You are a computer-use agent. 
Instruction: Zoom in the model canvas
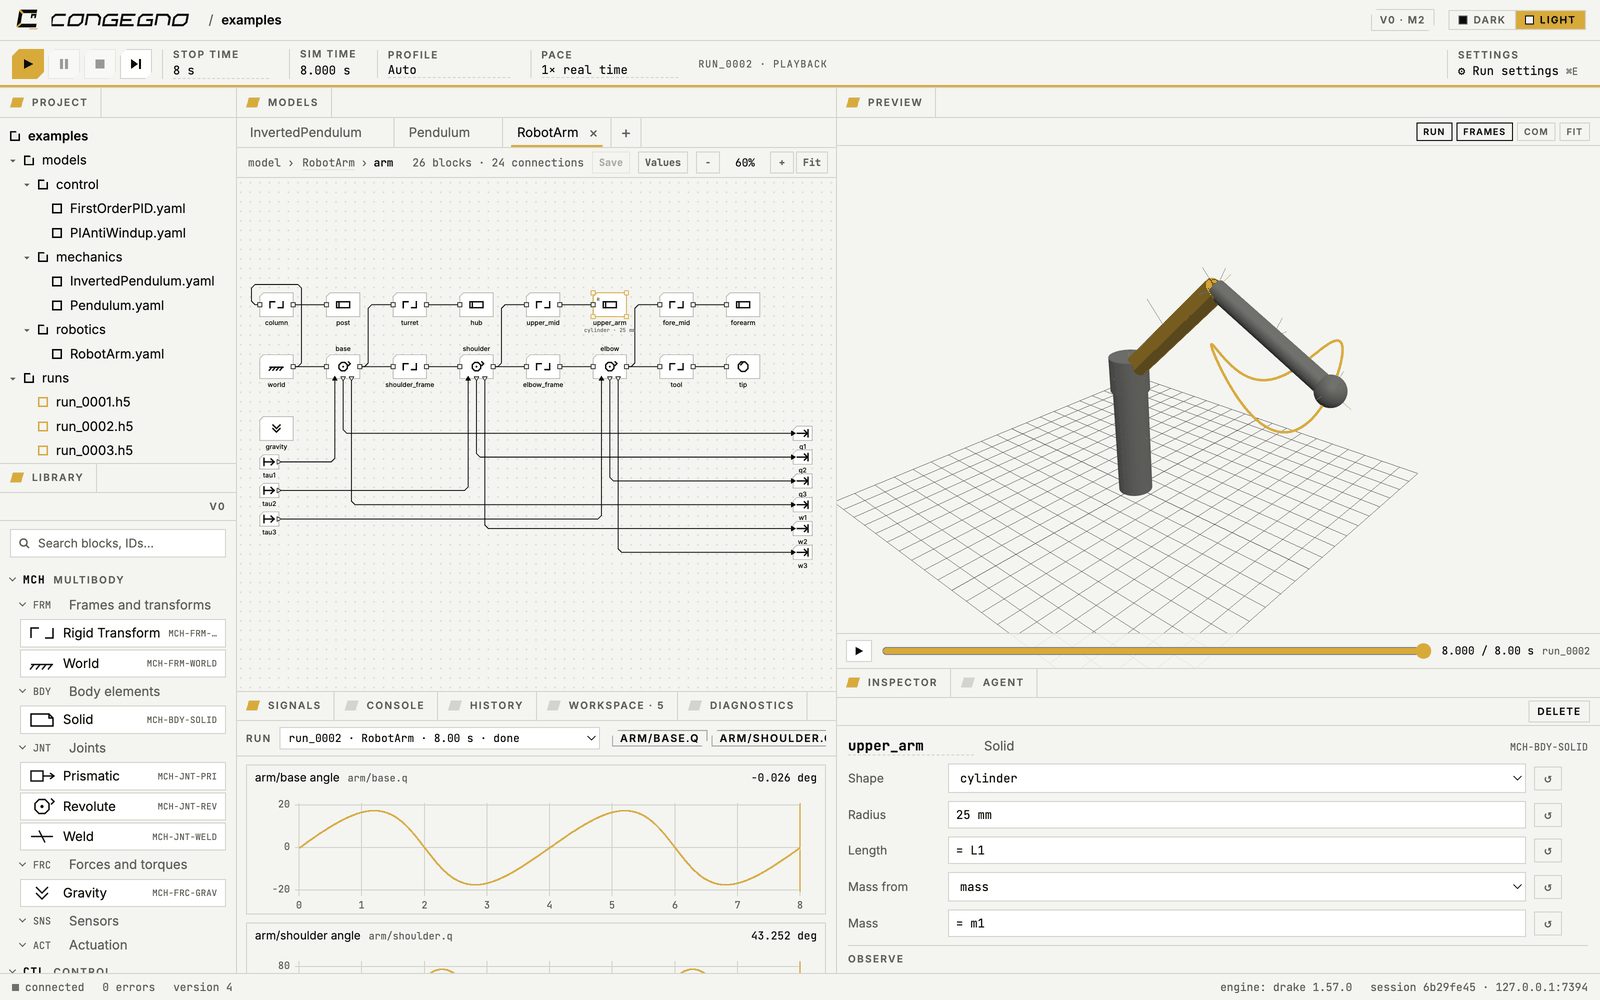(x=782, y=163)
